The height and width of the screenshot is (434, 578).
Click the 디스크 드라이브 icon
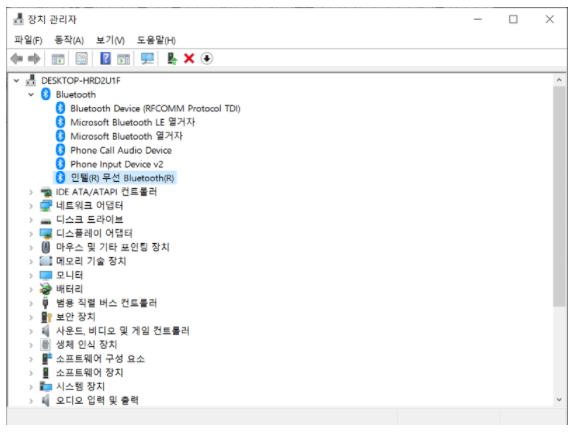[x=46, y=221]
